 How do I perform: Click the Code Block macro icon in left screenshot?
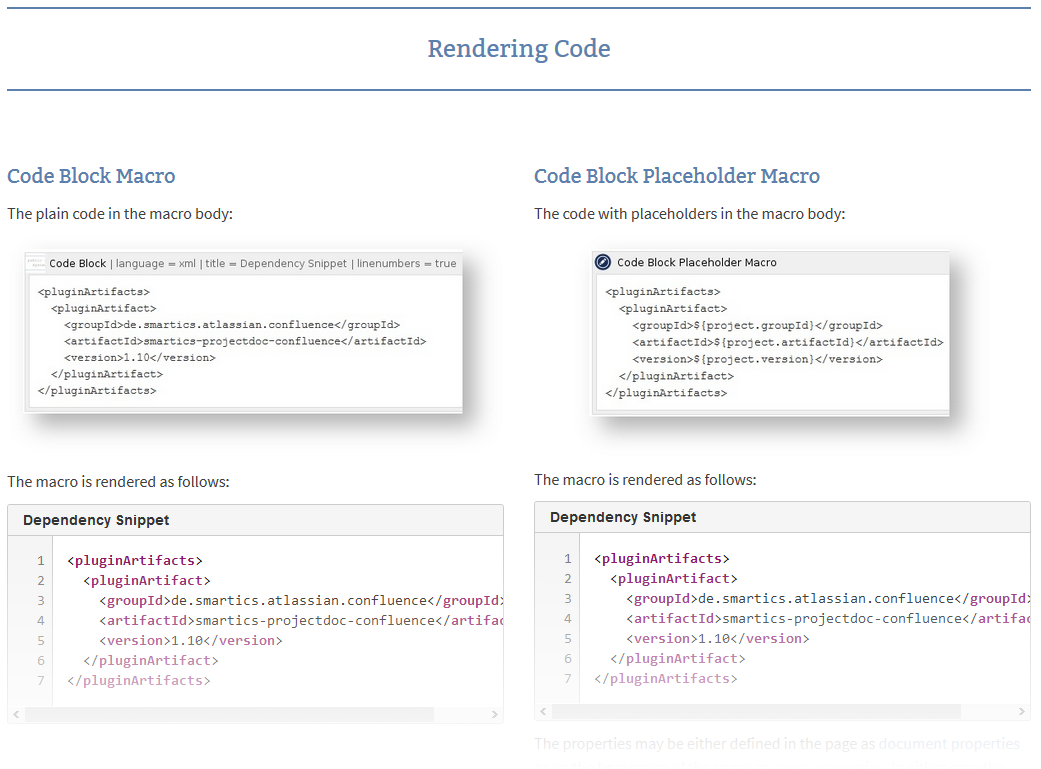point(36,263)
